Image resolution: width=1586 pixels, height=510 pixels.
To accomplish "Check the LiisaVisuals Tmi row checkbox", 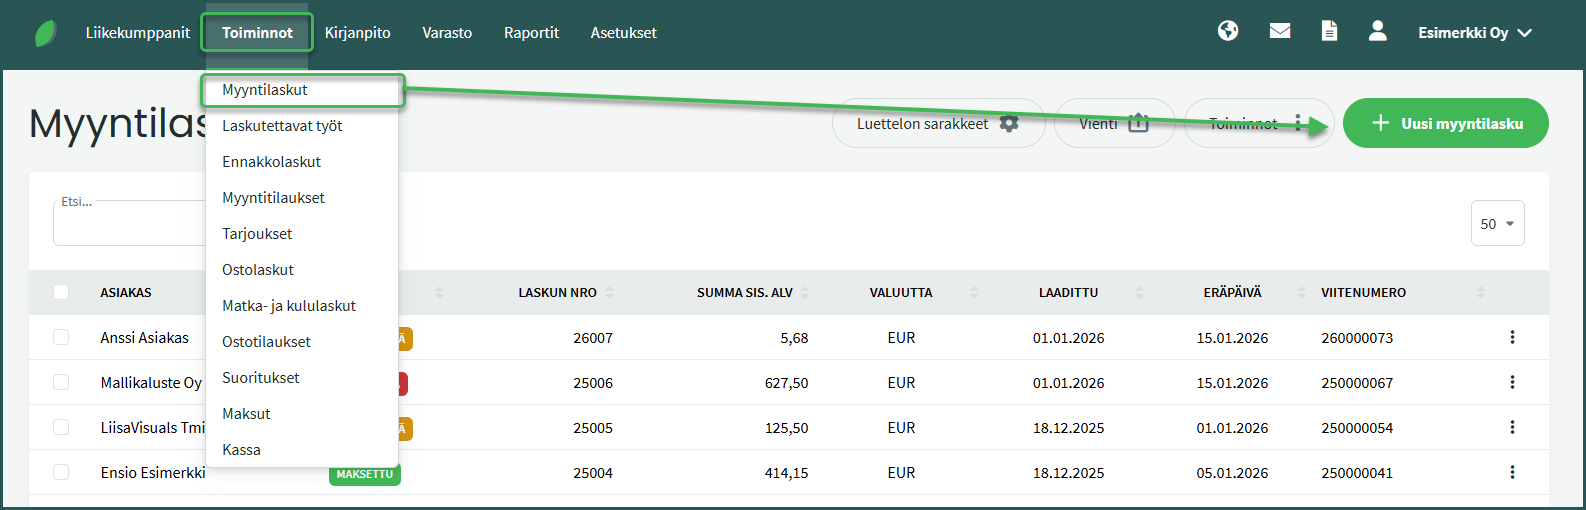I will point(61,428).
